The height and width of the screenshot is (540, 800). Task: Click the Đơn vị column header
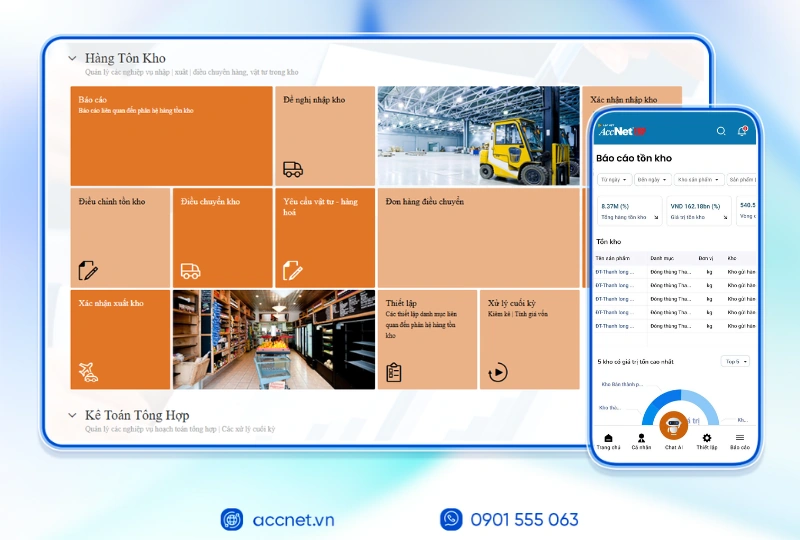click(x=706, y=258)
